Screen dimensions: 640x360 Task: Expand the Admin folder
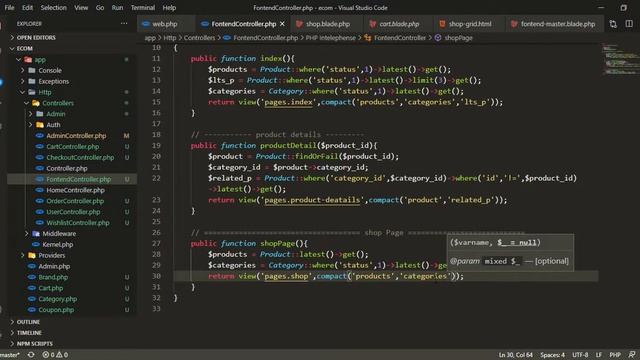click(56, 114)
